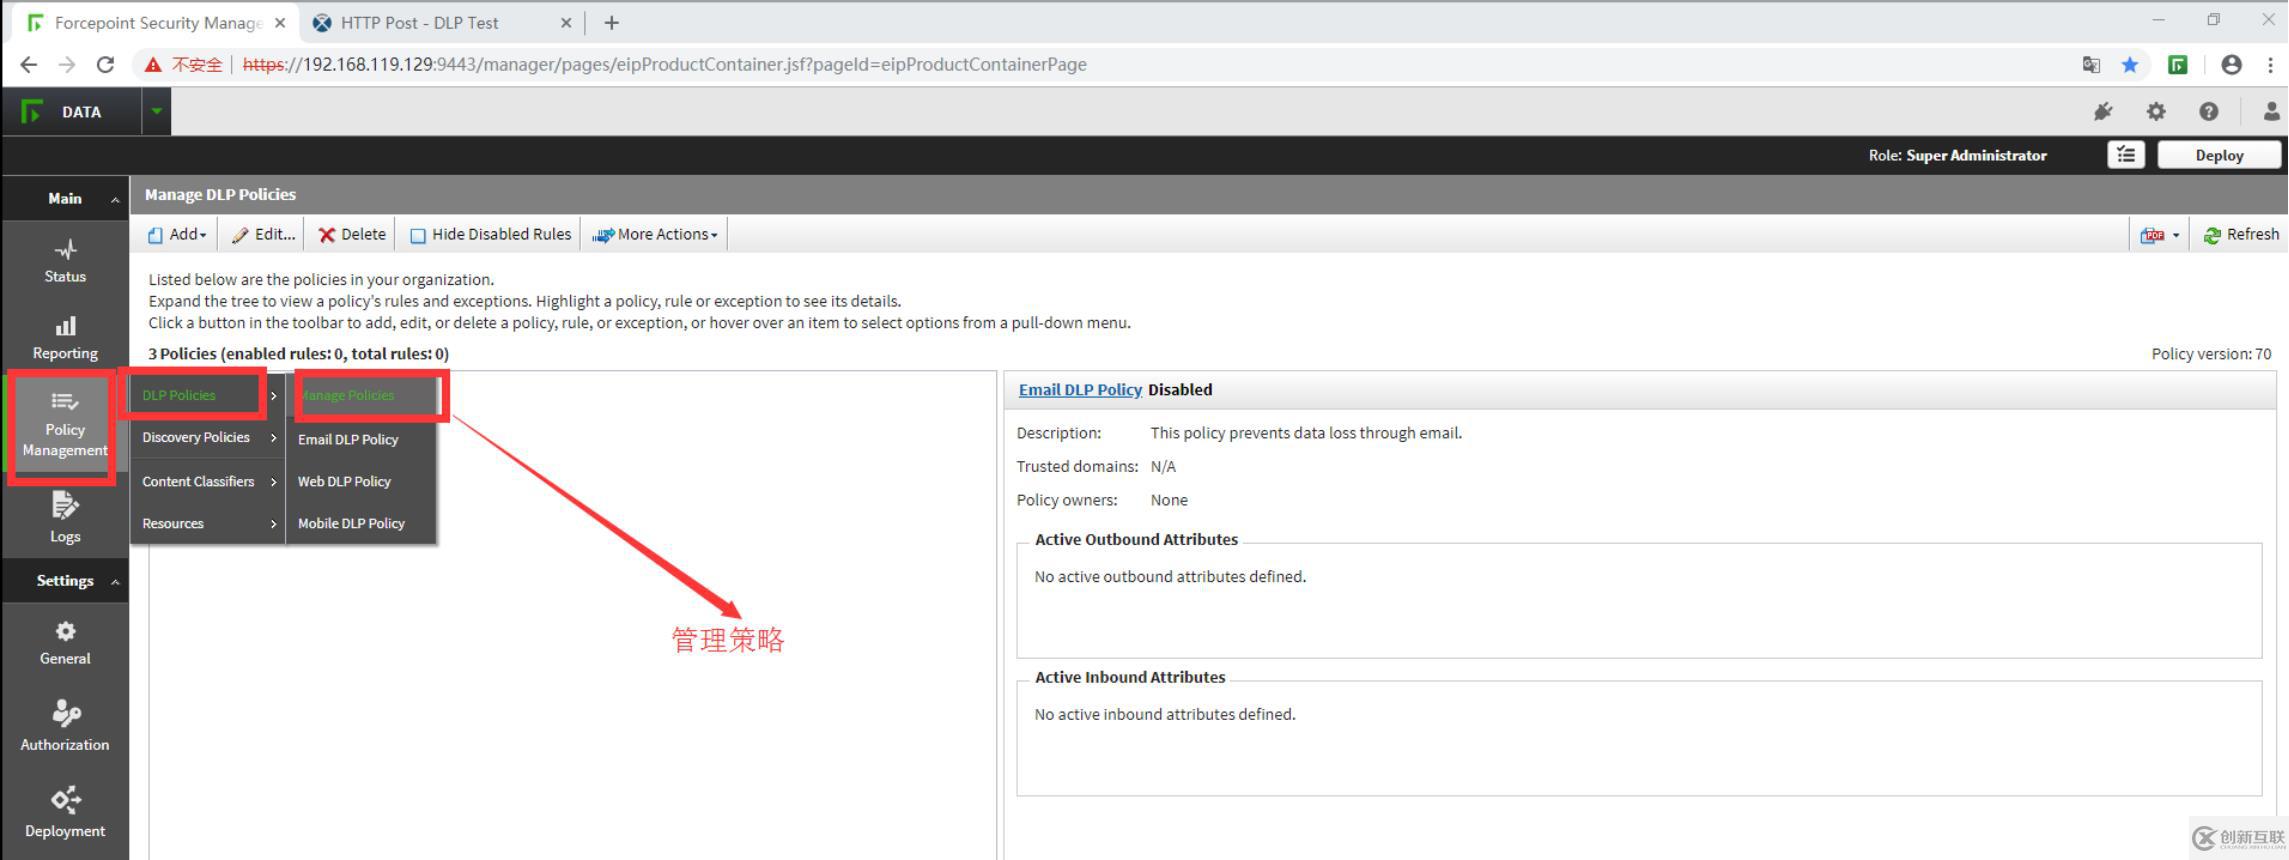
Task: Click the plug connection icon in header
Action: (x=2102, y=112)
